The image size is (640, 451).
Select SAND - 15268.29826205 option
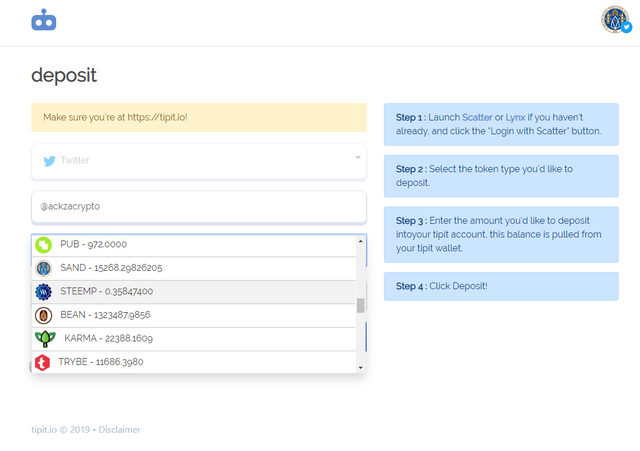193,268
